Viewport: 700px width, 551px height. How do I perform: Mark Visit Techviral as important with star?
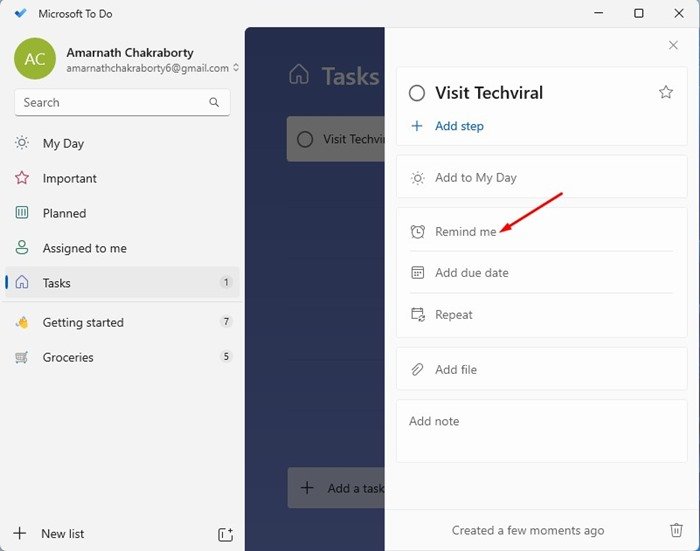[x=666, y=92]
